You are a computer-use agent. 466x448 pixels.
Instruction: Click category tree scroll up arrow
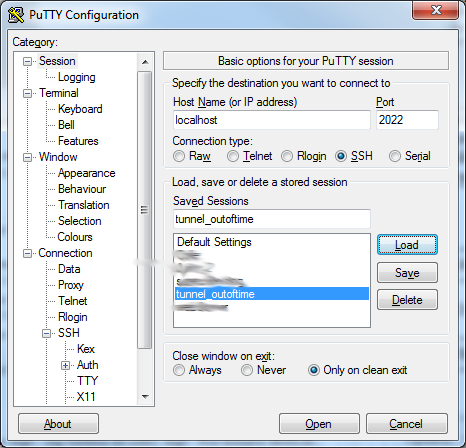(x=145, y=62)
